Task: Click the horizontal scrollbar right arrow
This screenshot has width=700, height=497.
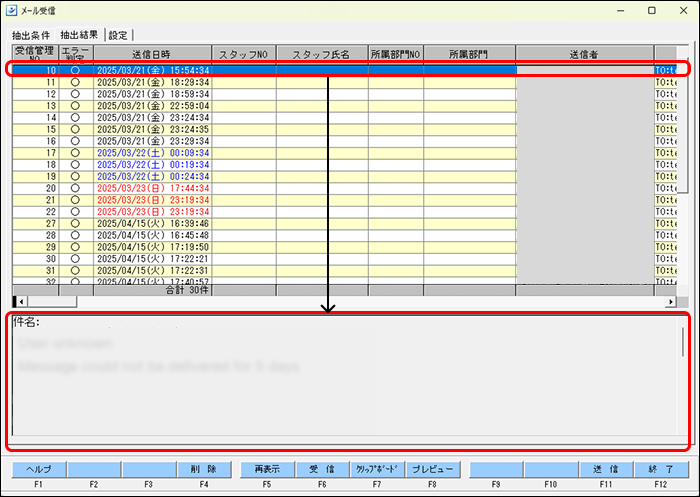Action: coord(671,302)
